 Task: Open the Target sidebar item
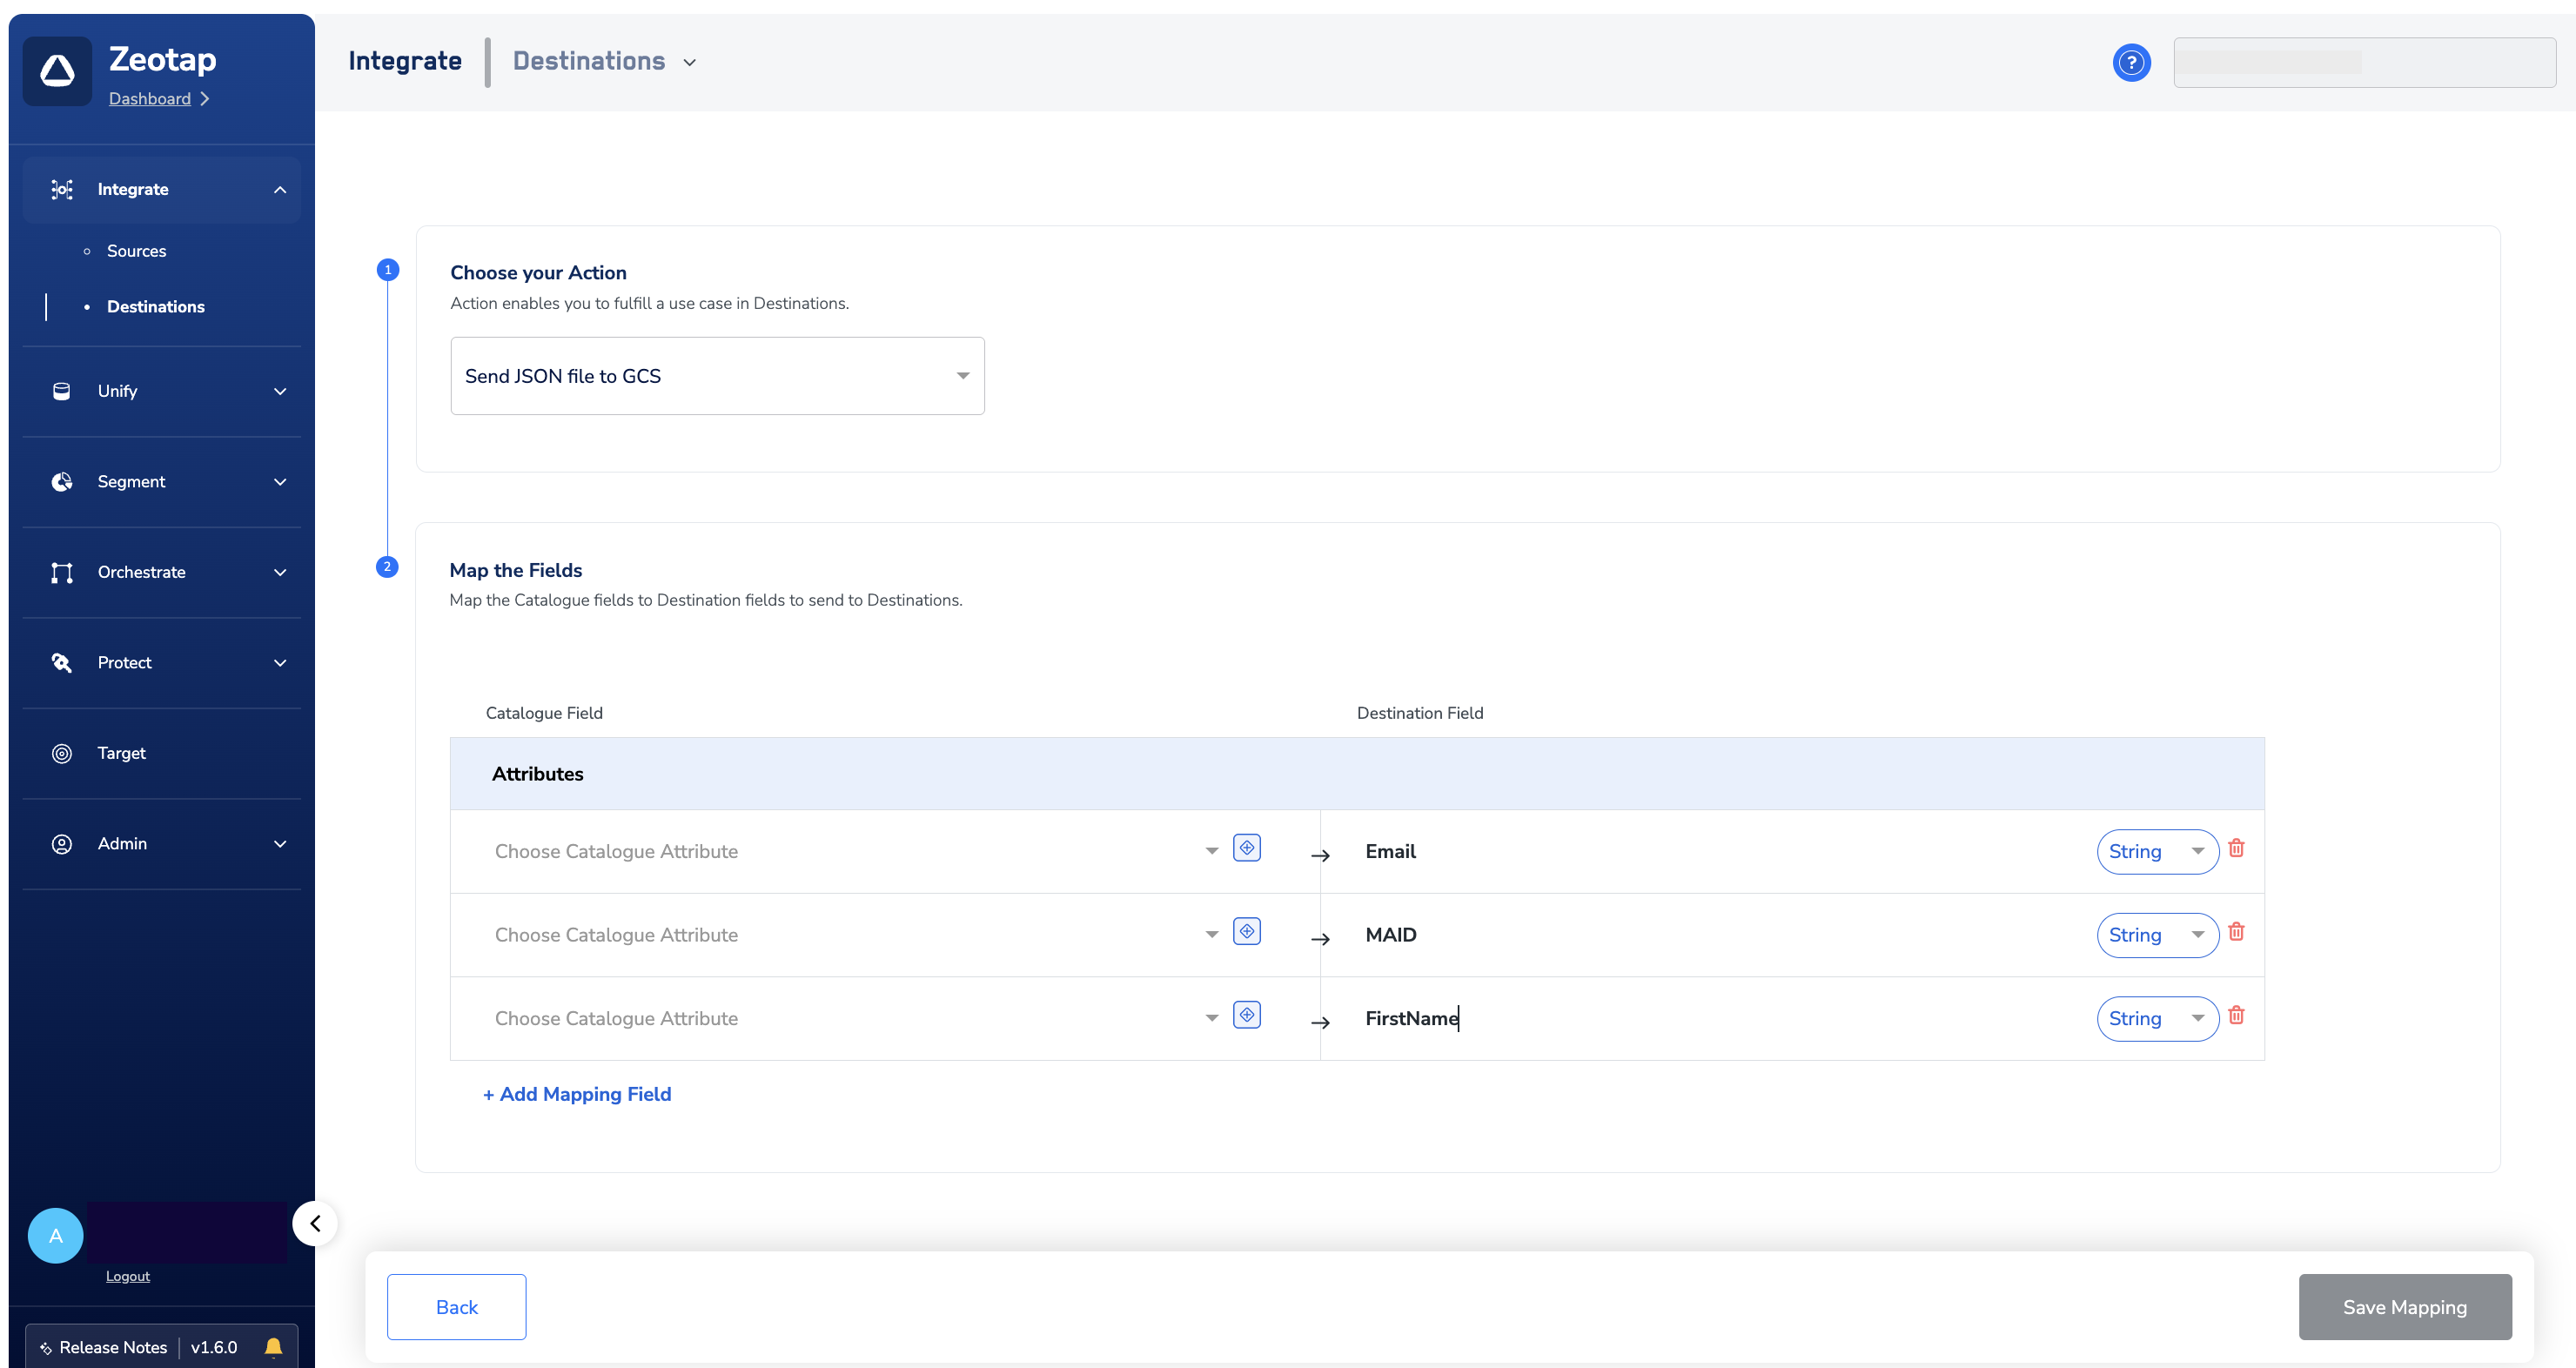click(x=122, y=753)
